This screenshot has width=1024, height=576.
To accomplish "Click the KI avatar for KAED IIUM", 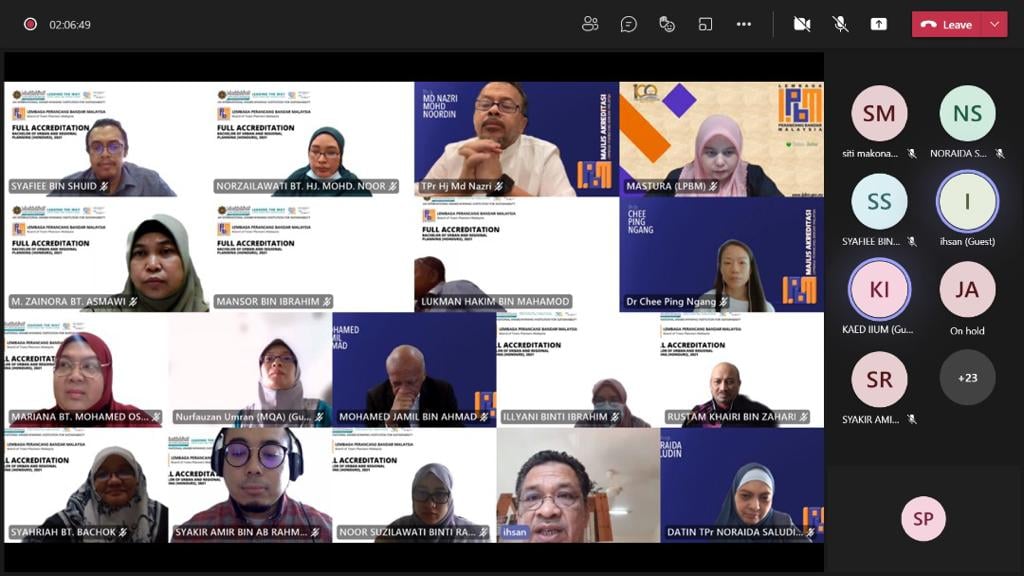I will [x=879, y=290].
